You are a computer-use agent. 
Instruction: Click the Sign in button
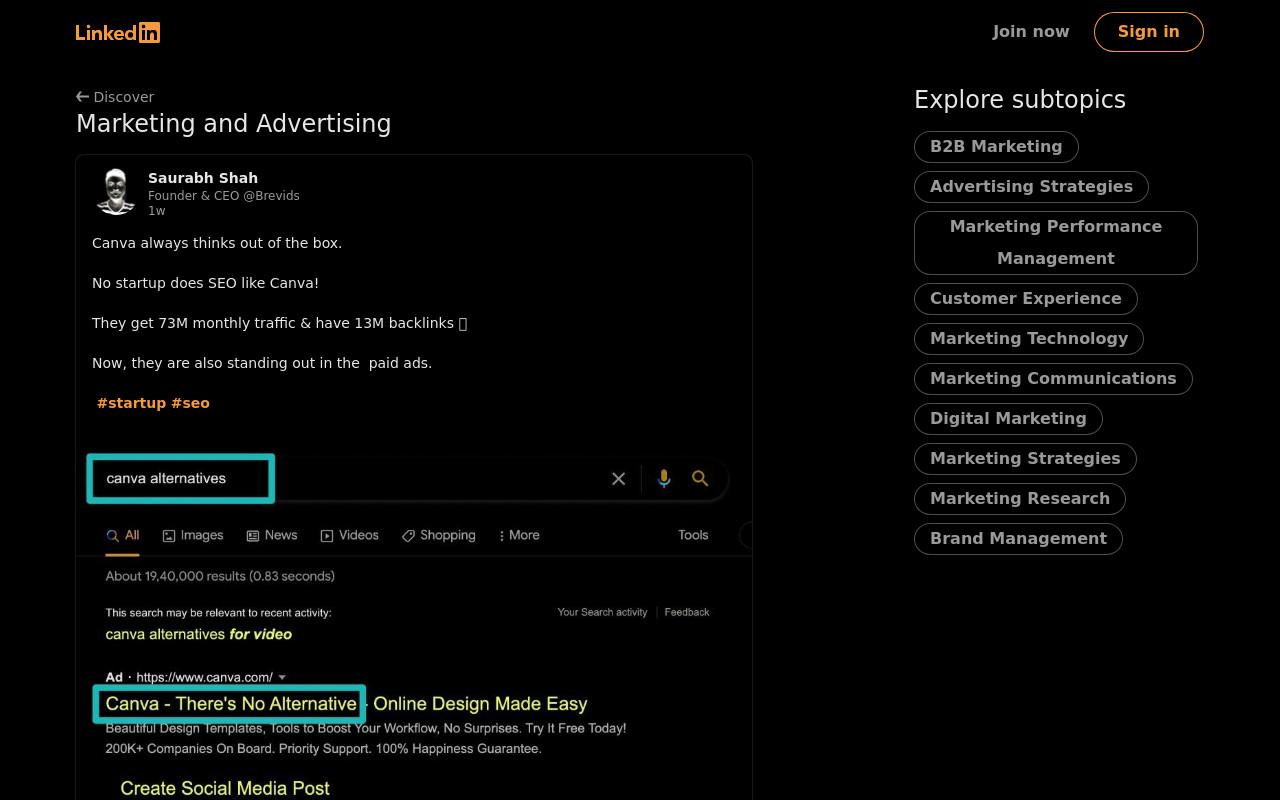1149,32
